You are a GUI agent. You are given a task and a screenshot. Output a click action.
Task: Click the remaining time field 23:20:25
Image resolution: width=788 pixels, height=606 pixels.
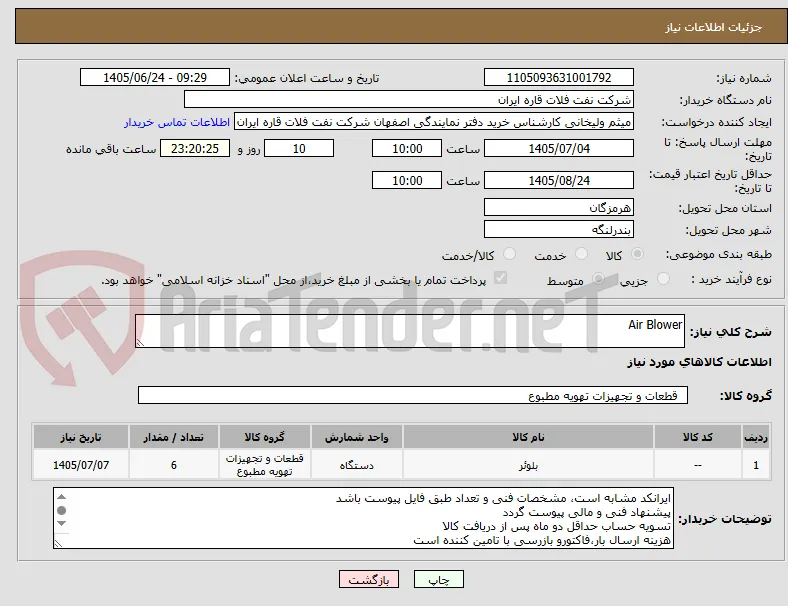195,149
